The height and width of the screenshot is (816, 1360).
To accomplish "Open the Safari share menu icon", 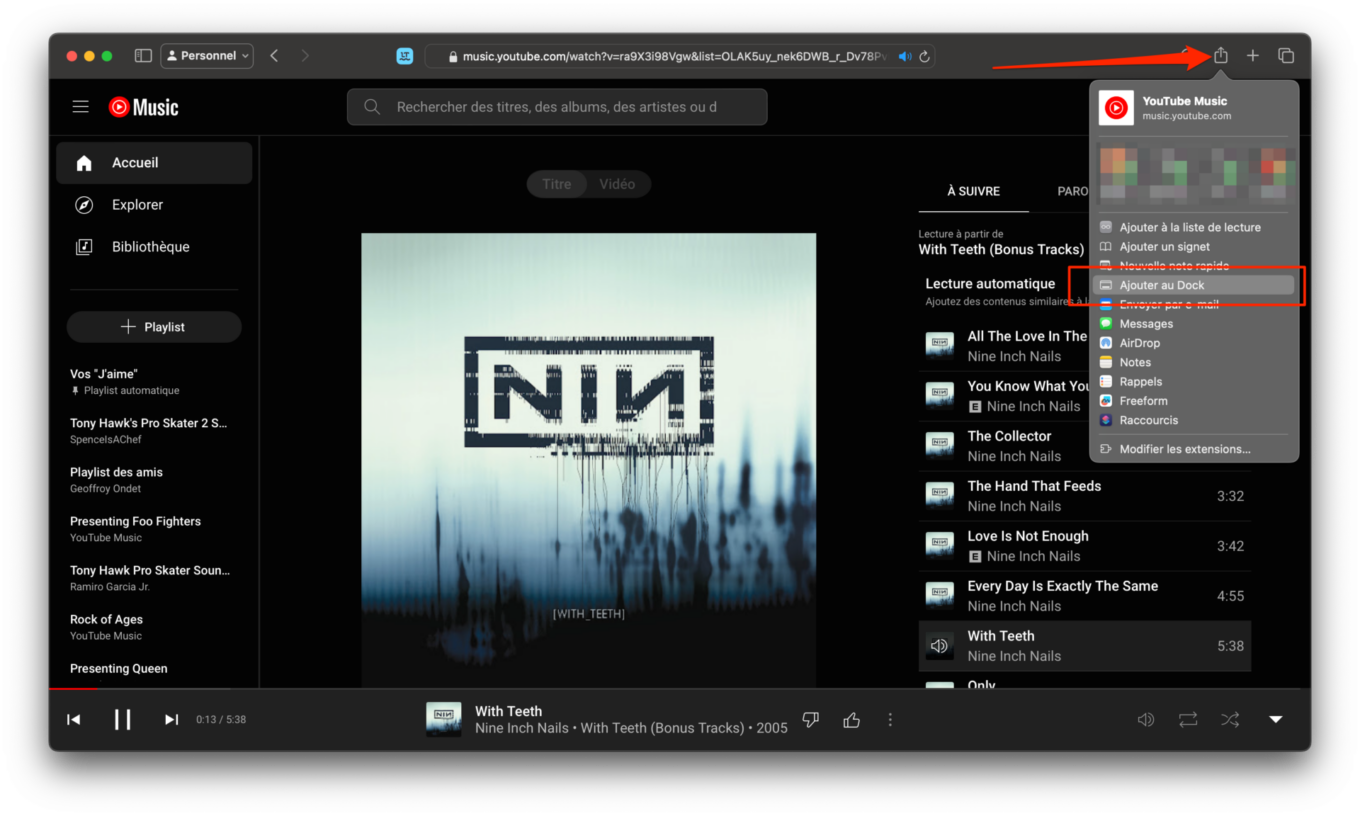I will point(1220,56).
